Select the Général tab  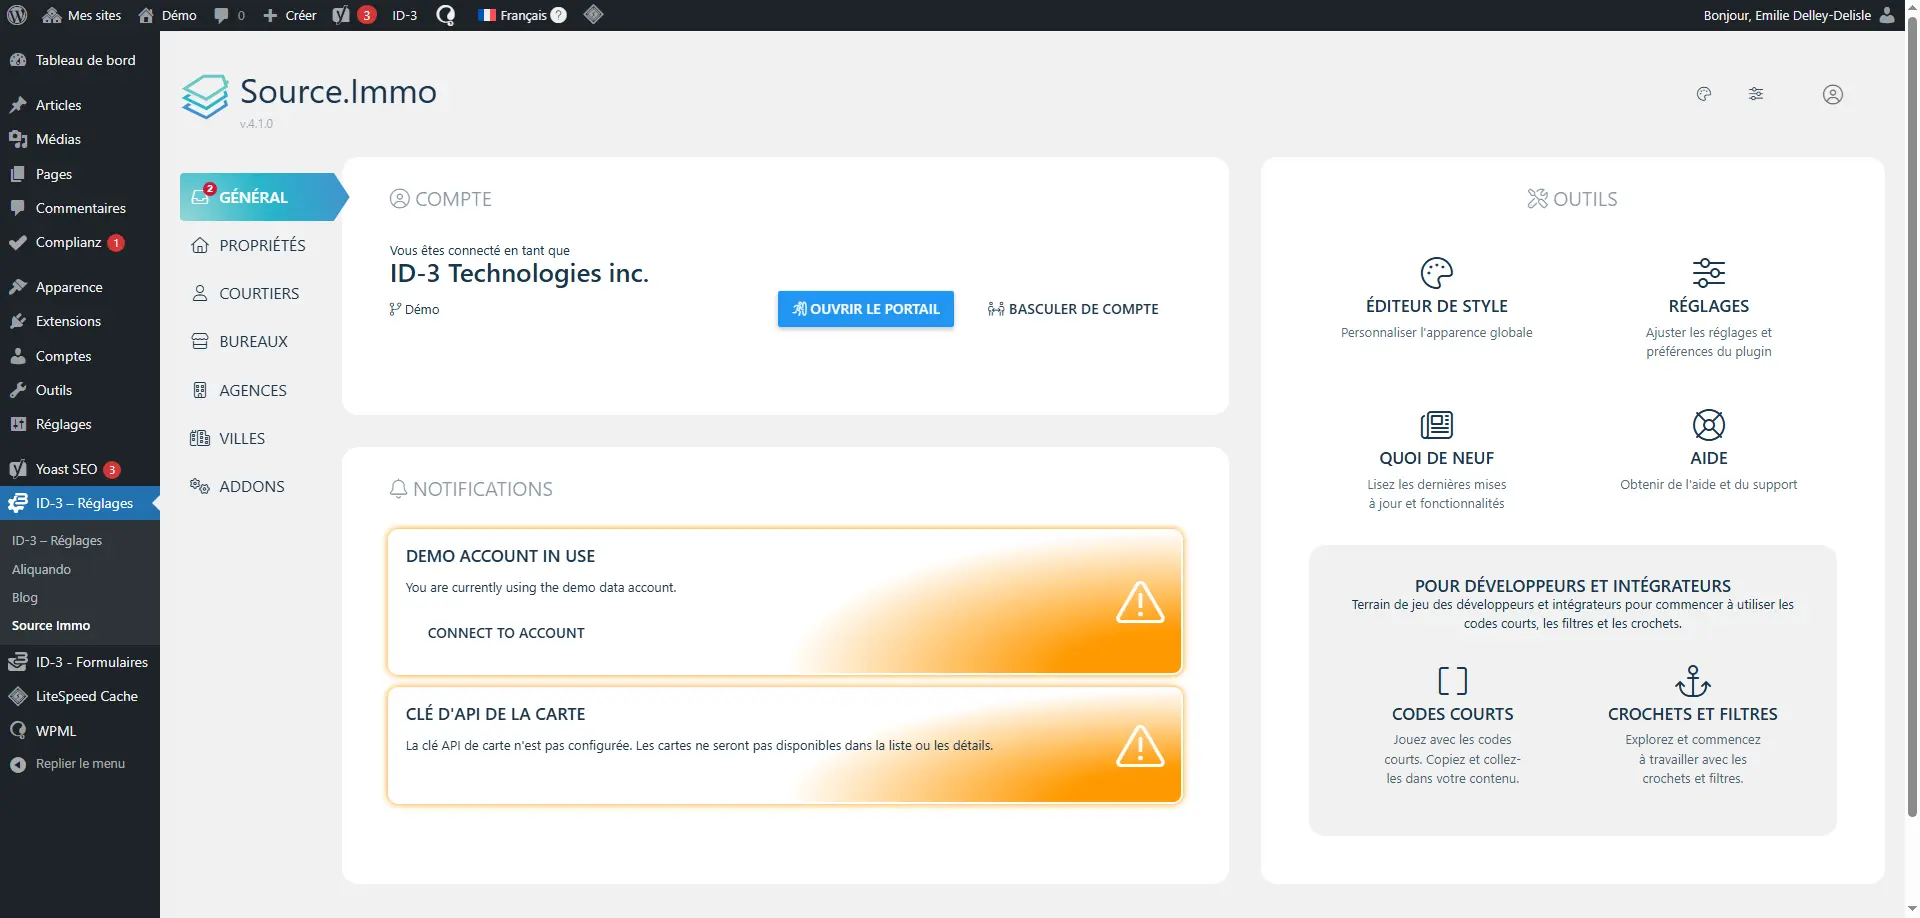click(x=262, y=197)
